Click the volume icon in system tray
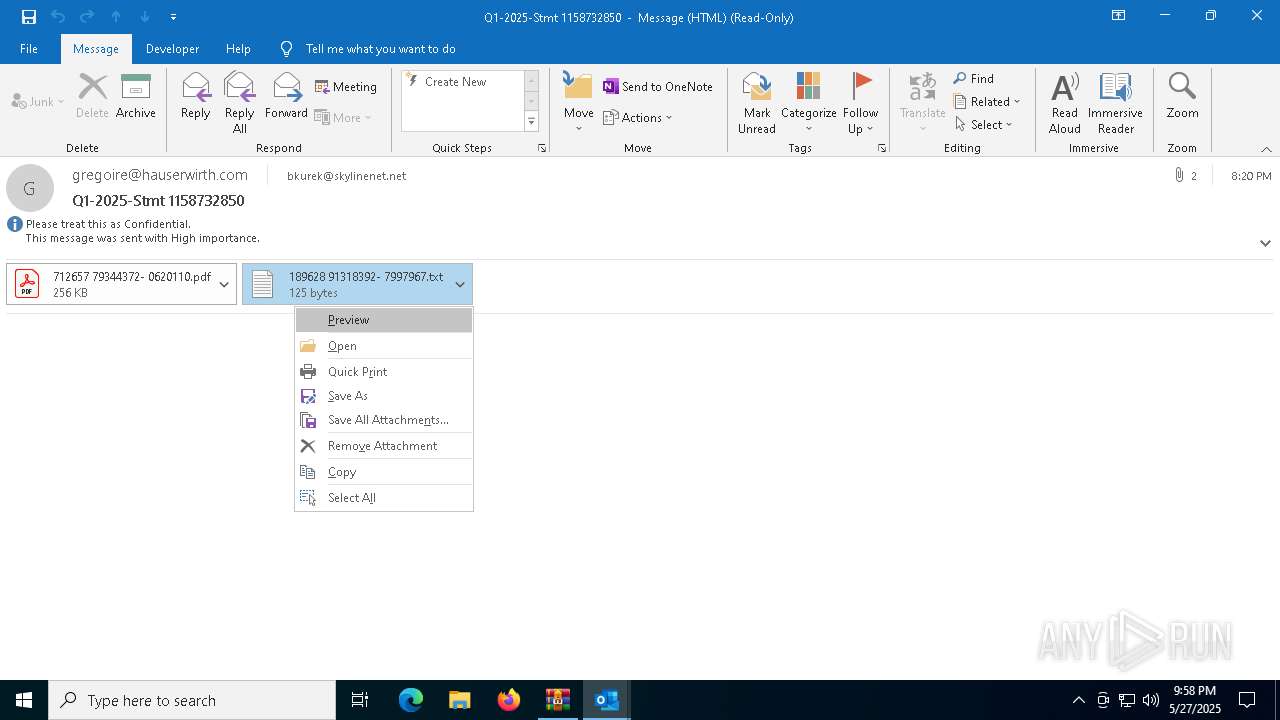The width and height of the screenshot is (1280, 720). tap(1151, 700)
